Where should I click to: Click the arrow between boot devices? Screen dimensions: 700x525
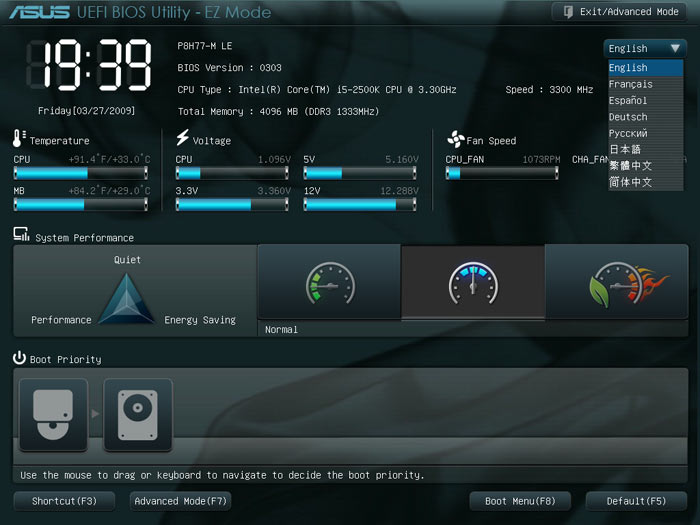pyautogui.click(x=95, y=414)
